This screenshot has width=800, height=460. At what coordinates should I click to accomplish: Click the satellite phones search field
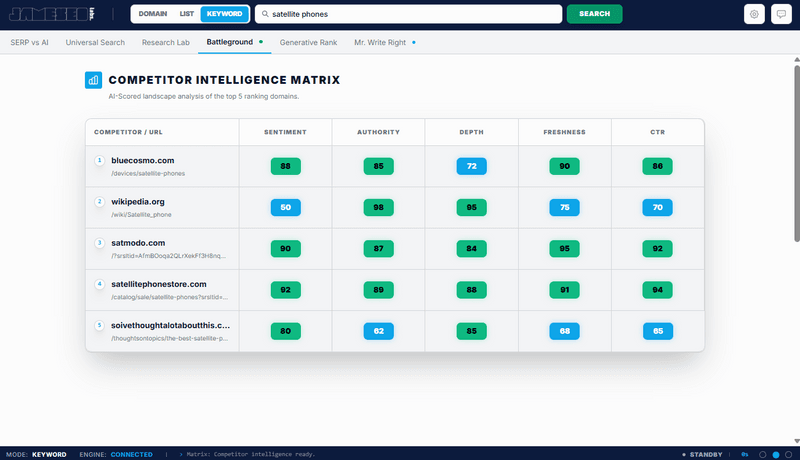coord(409,14)
